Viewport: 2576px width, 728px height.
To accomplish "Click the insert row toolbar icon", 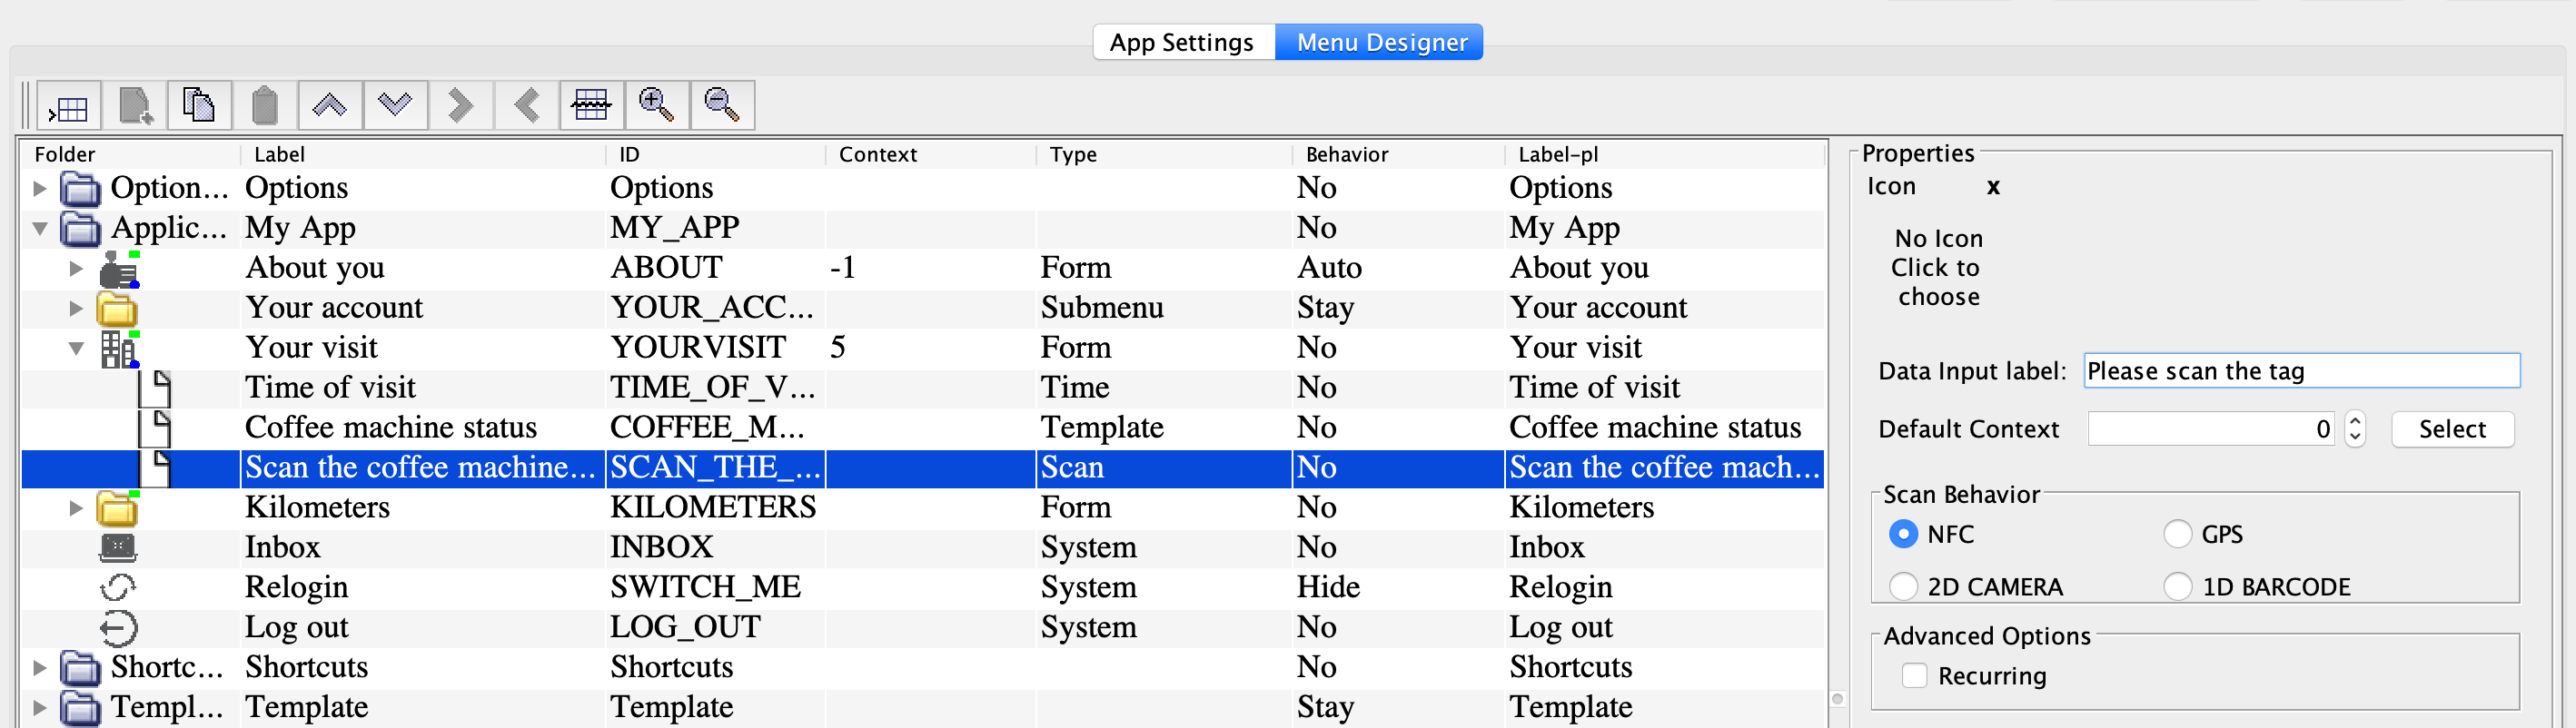I will point(69,106).
